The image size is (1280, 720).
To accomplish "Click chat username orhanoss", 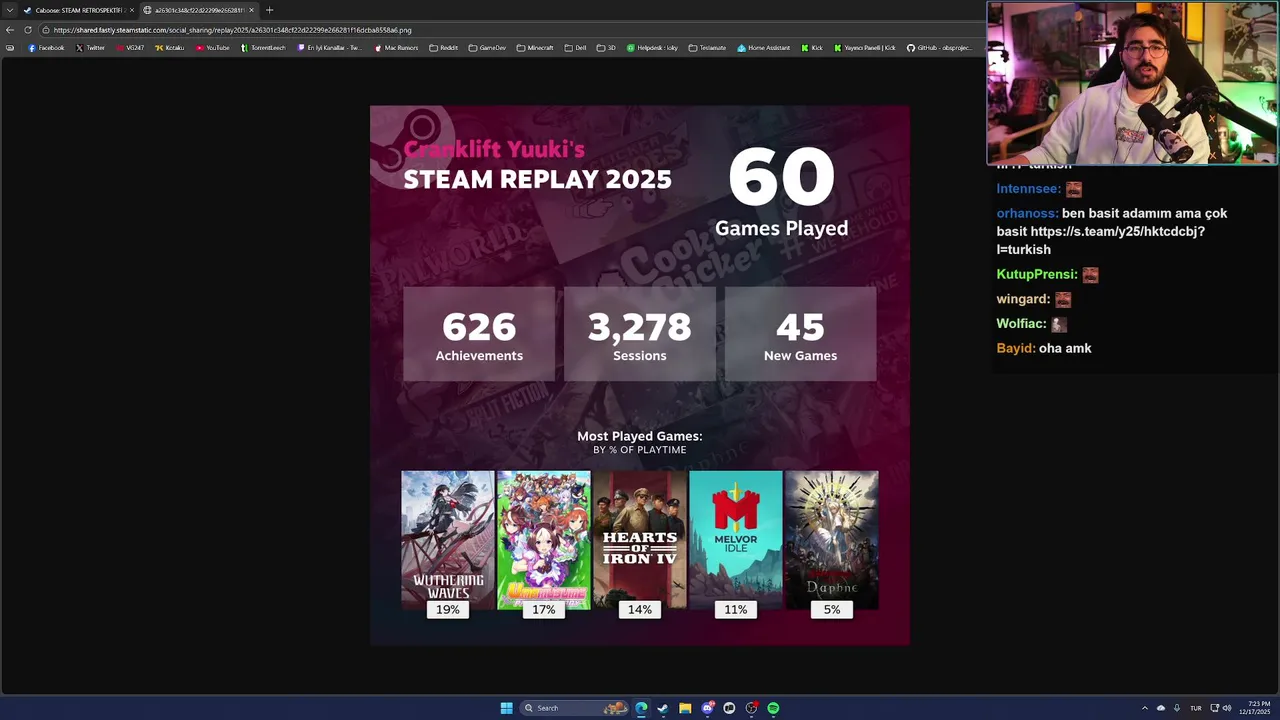I will click(1027, 213).
